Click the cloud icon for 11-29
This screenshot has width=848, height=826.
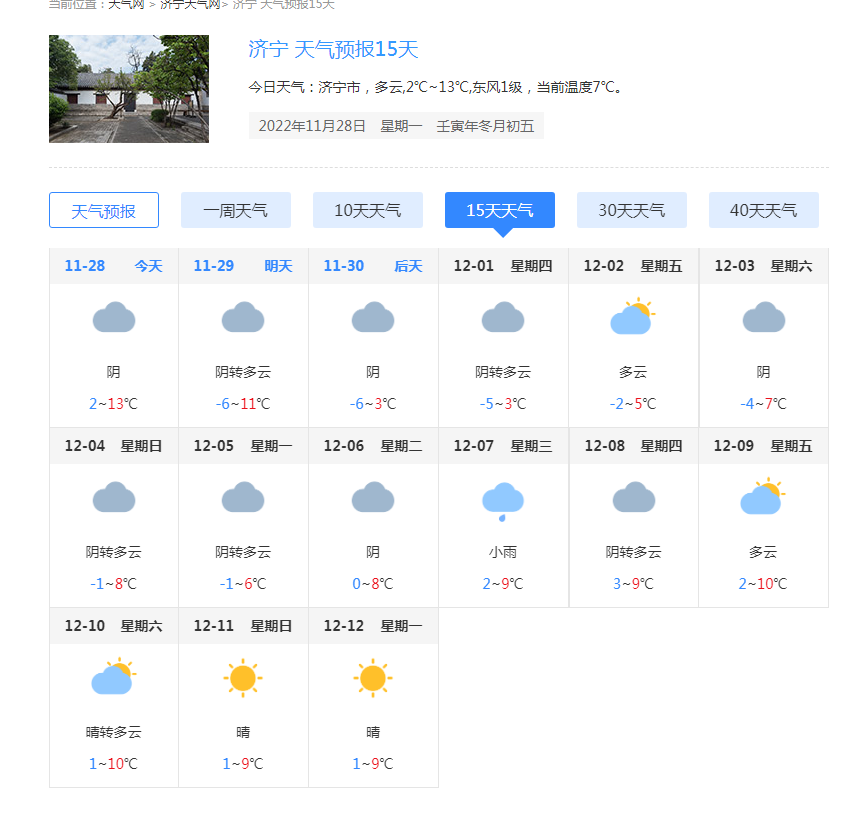[243, 318]
